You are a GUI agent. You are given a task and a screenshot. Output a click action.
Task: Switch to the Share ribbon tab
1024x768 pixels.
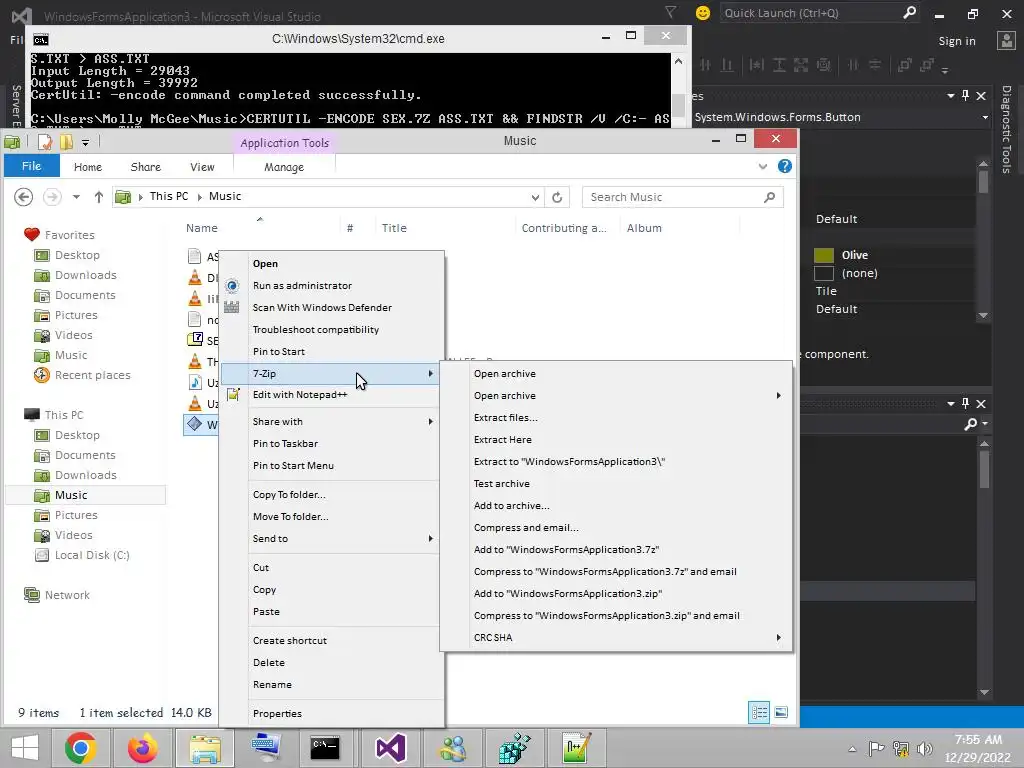[x=146, y=167]
